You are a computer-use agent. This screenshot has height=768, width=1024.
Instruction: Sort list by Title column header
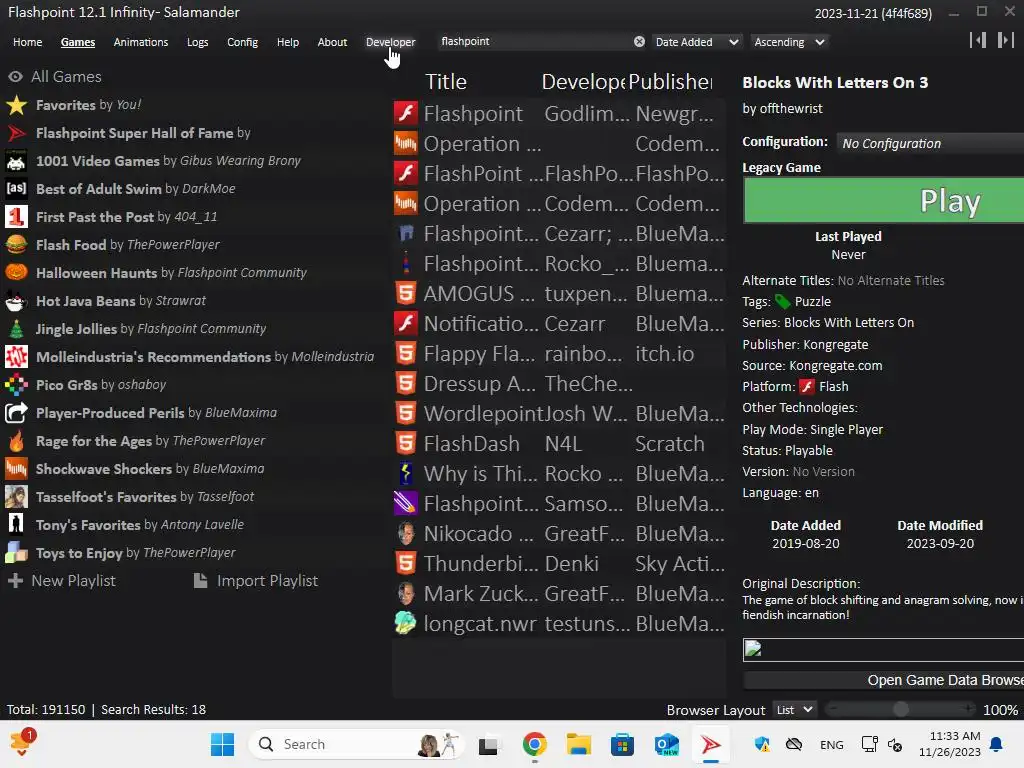pos(446,82)
